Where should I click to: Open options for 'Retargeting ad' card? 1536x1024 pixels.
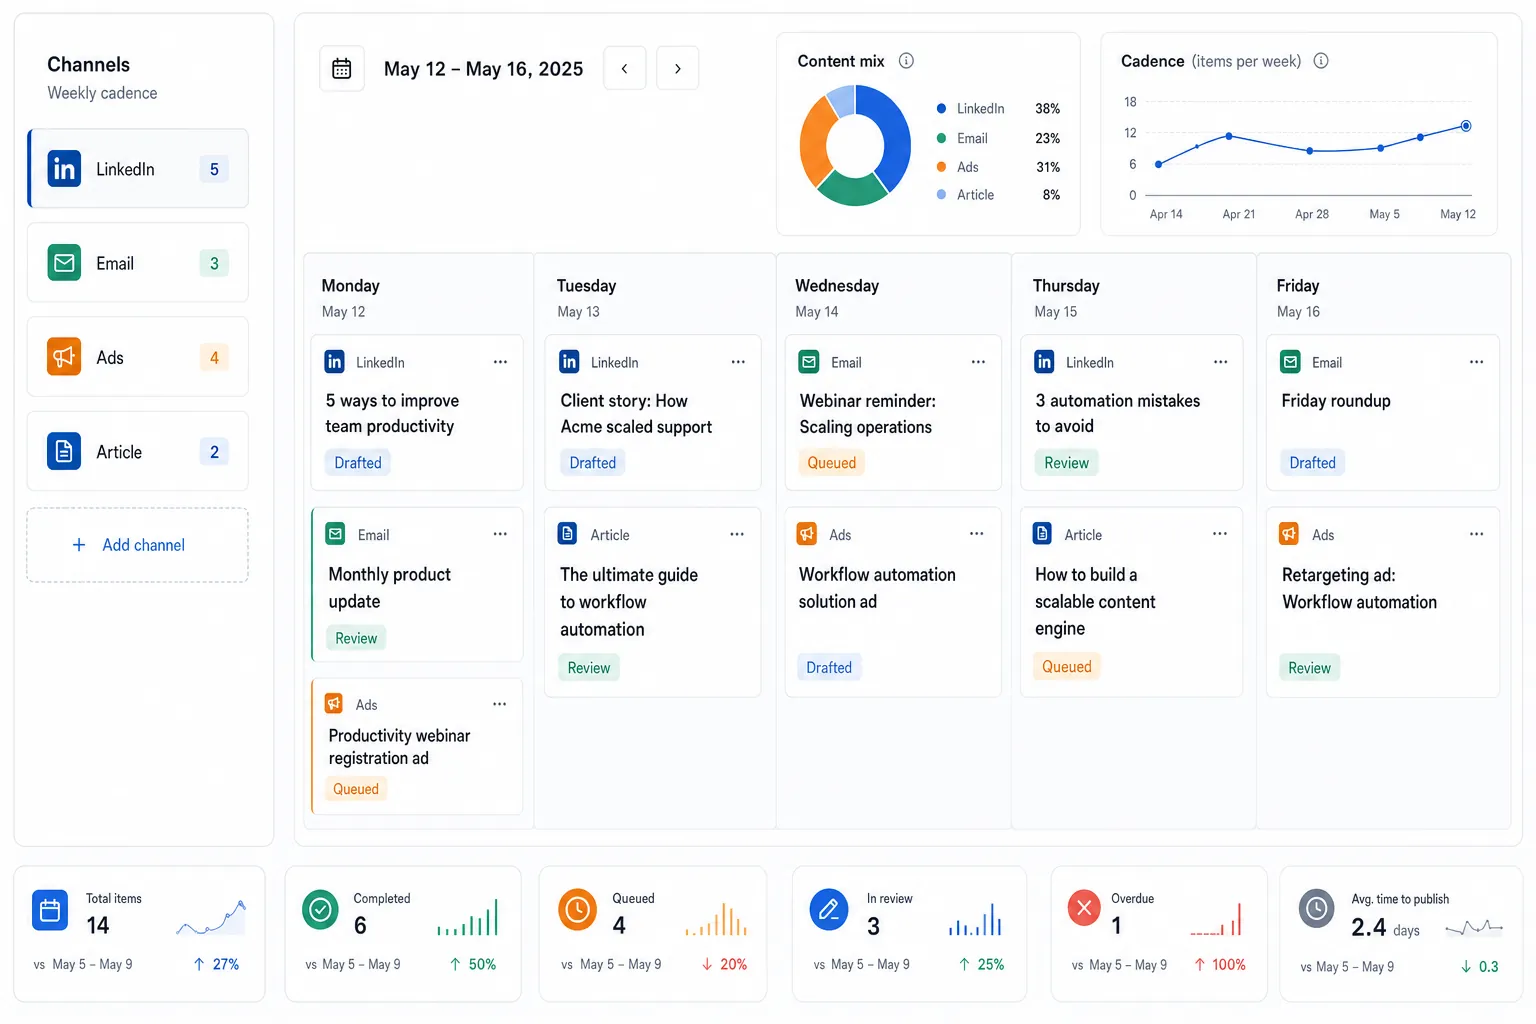(1476, 534)
